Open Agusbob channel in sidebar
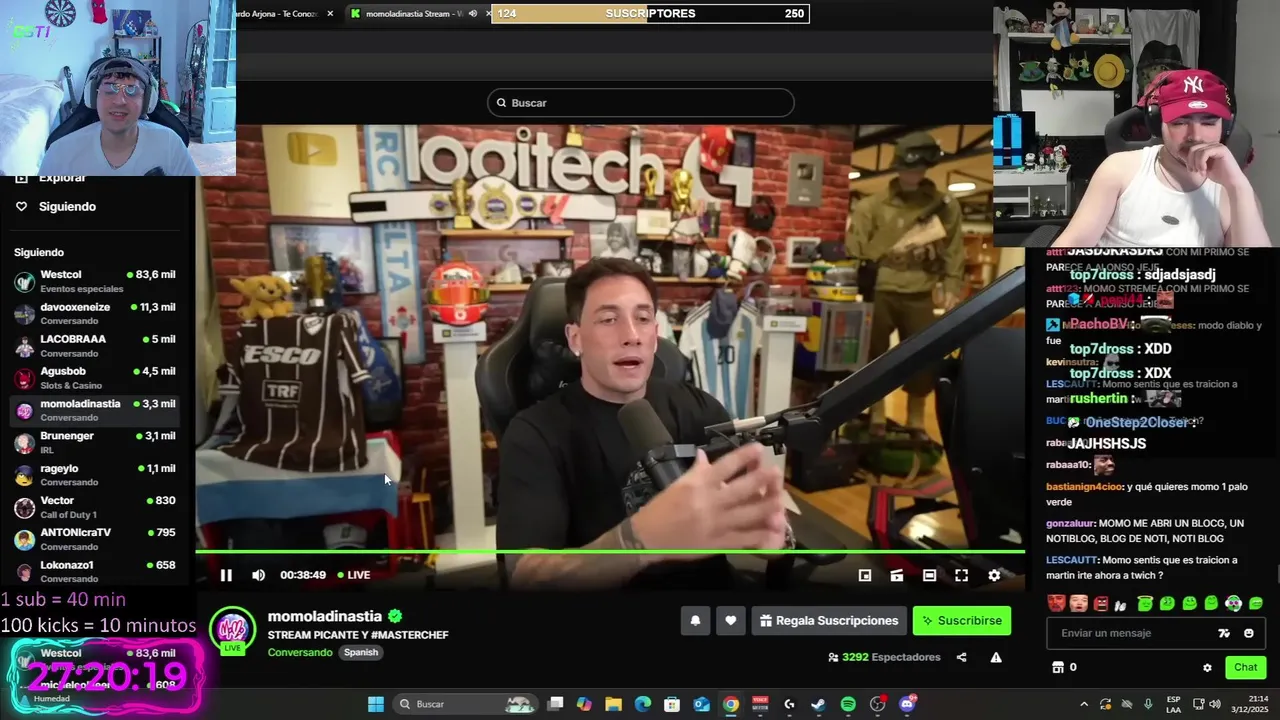This screenshot has width=1280, height=720. click(95, 377)
